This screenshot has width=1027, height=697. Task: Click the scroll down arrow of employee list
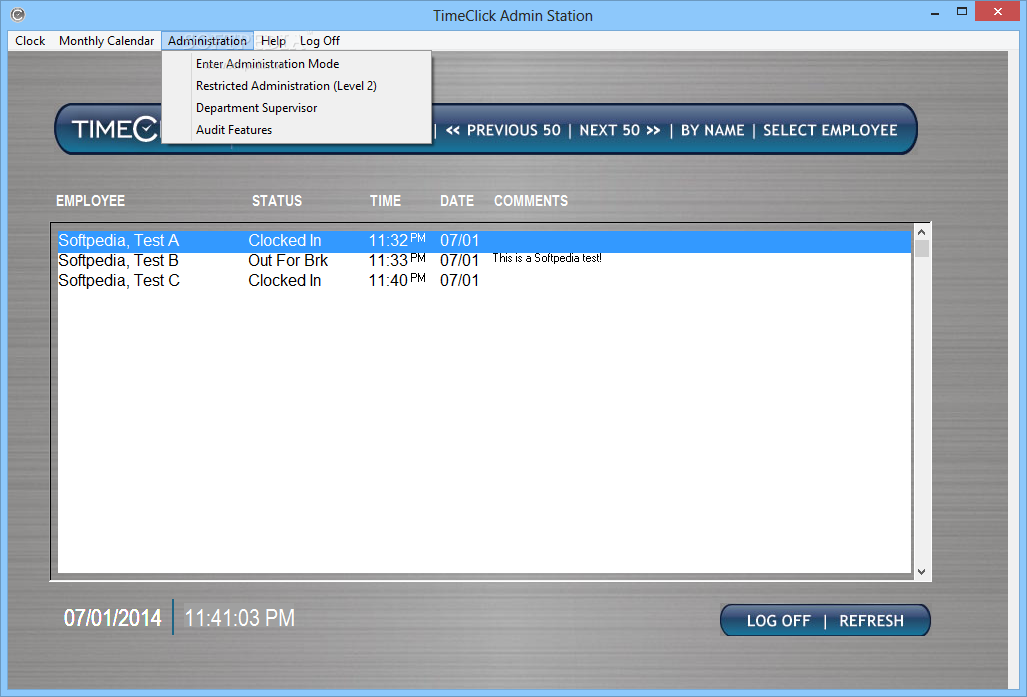pos(922,572)
